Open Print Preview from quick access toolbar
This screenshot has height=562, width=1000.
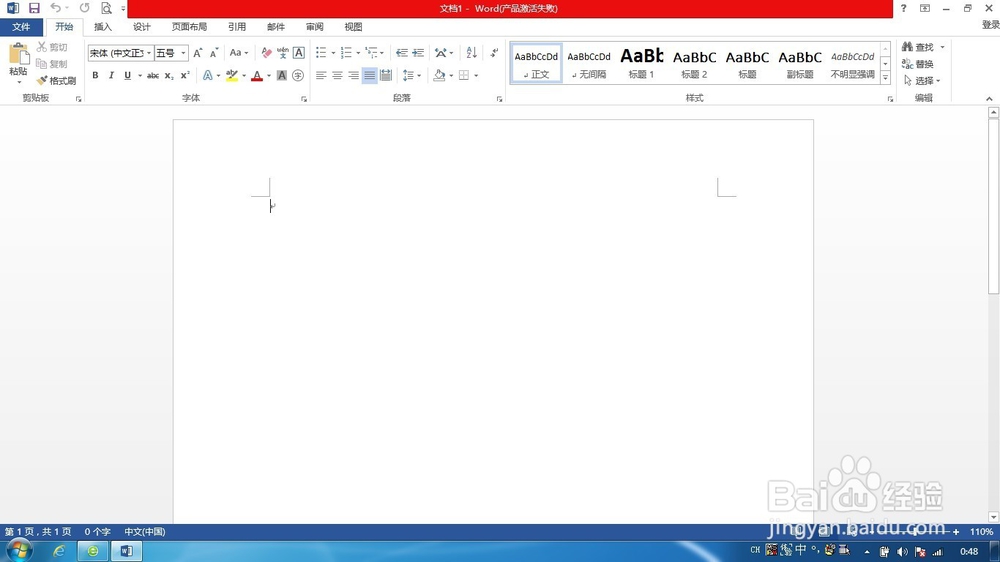pyautogui.click(x=106, y=8)
